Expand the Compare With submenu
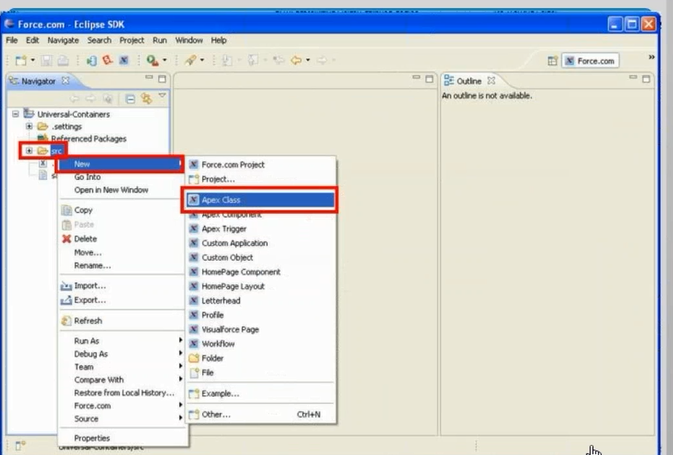Image resolution: width=673 pixels, height=455 pixels. (122, 380)
